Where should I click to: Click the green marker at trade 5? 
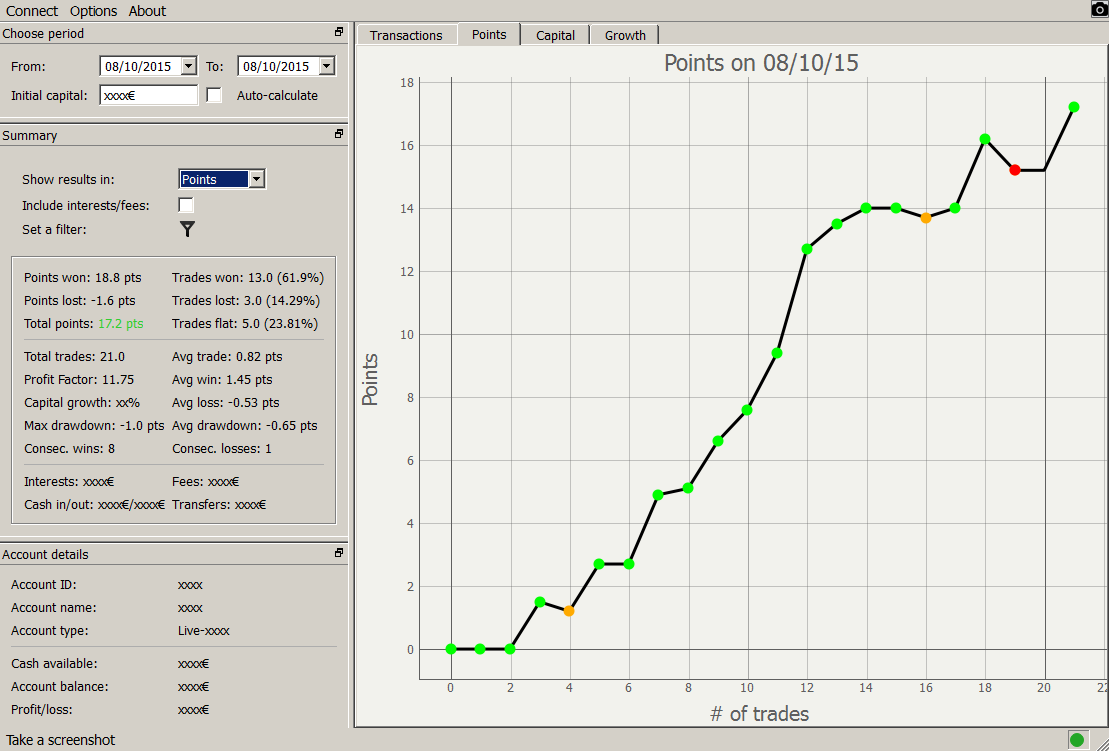click(x=599, y=564)
